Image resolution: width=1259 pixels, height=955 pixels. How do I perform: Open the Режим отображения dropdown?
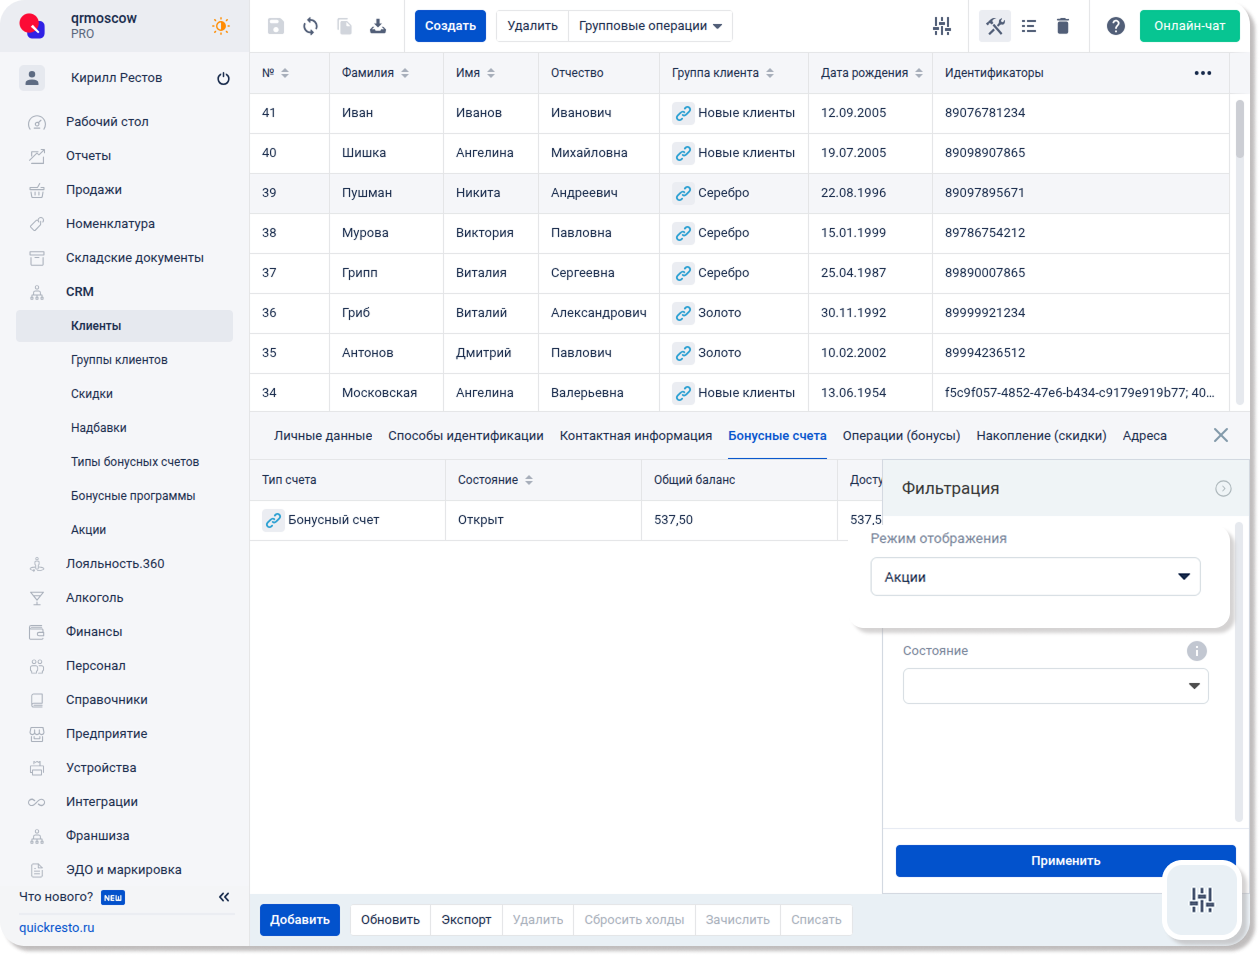1035,577
